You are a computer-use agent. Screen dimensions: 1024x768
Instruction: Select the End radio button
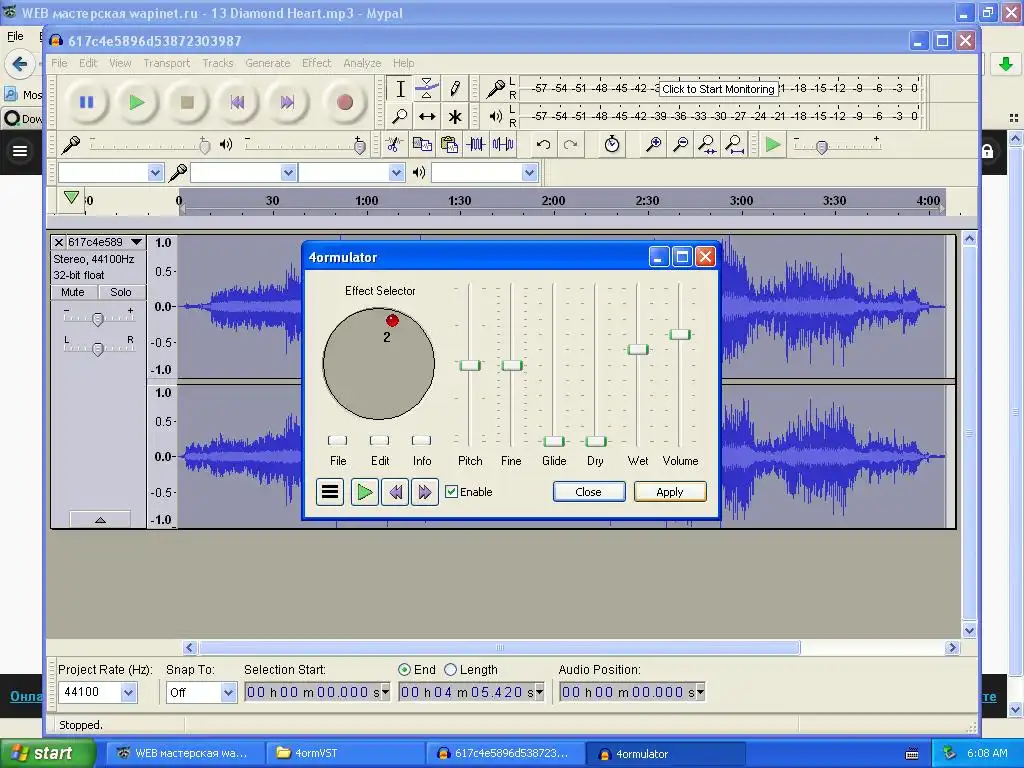click(x=404, y=670)
